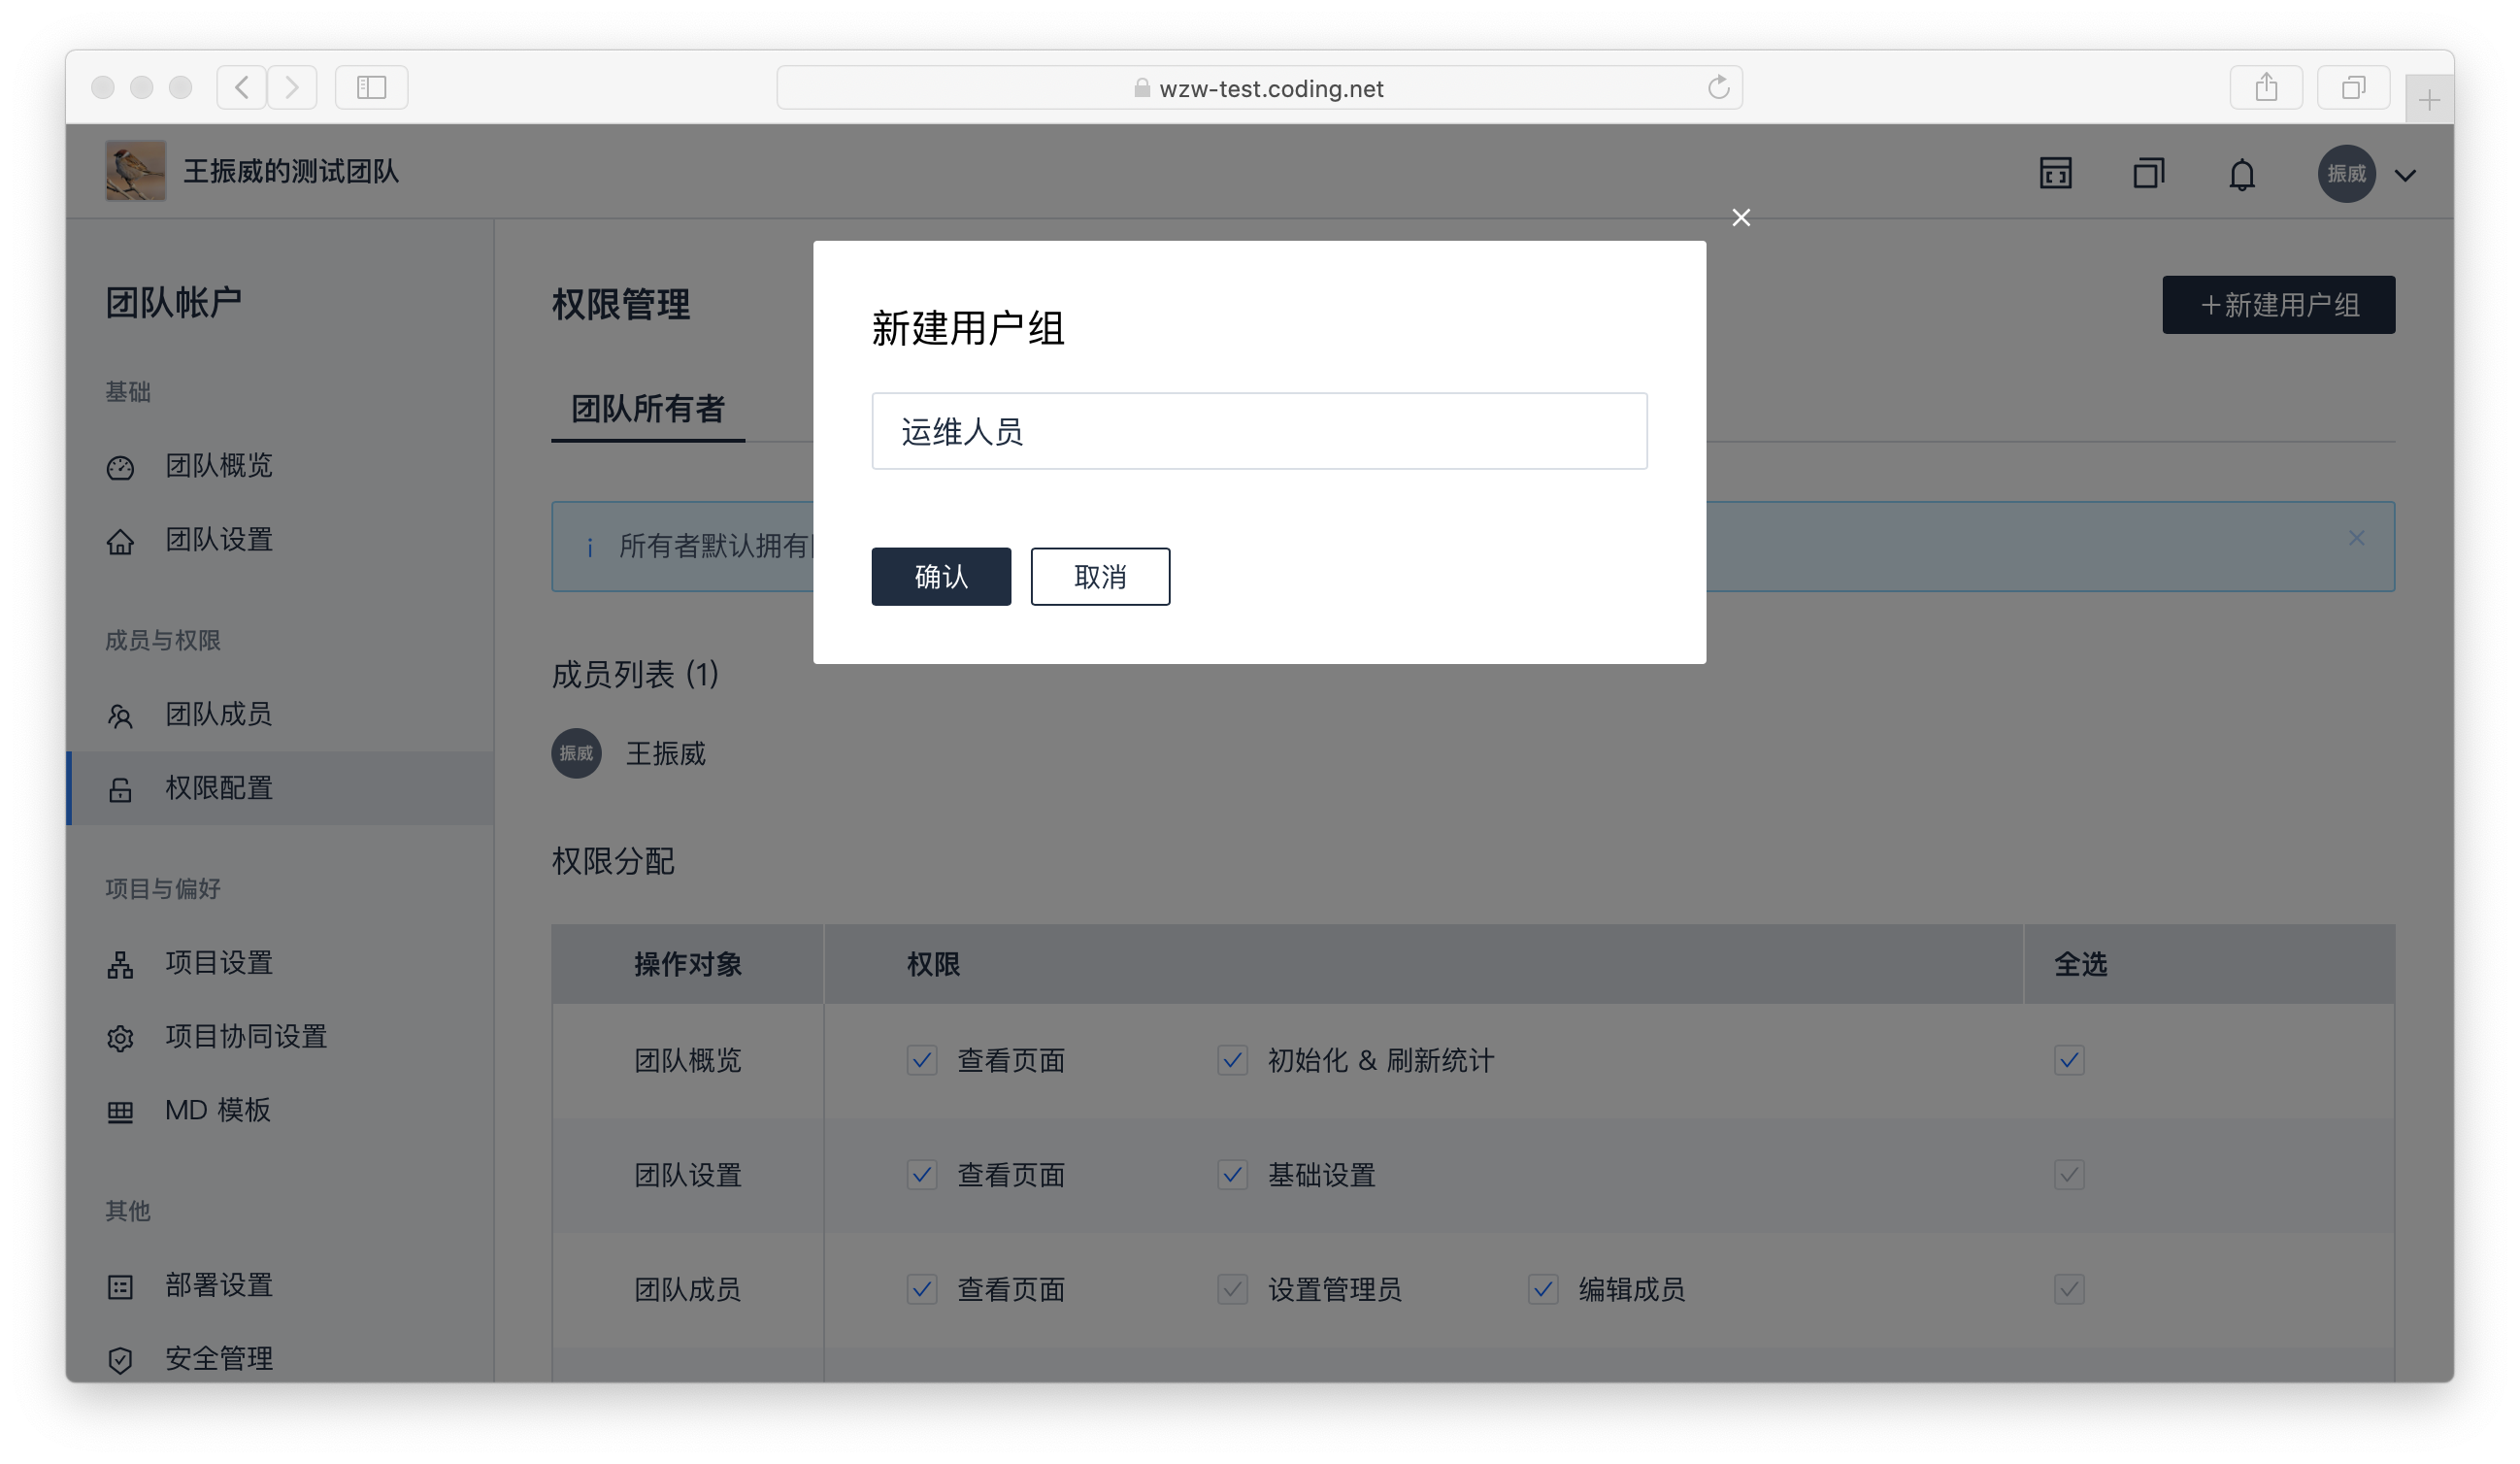
Task: Click the stacked windows icon in the header
Action: pyautogui.click(x=2148, y=173)
